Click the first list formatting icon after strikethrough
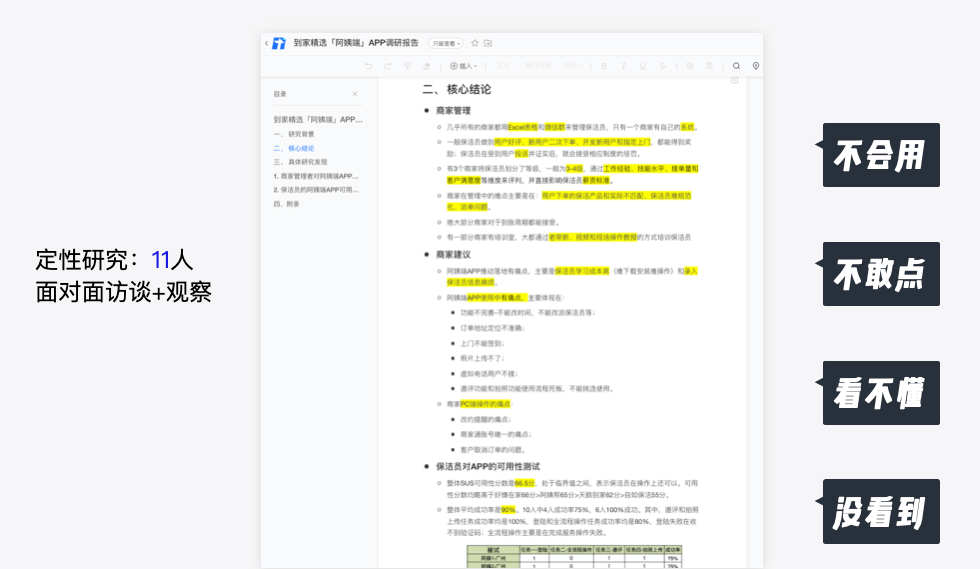Viewport: 980px width, 569px height. coord(689,66)
